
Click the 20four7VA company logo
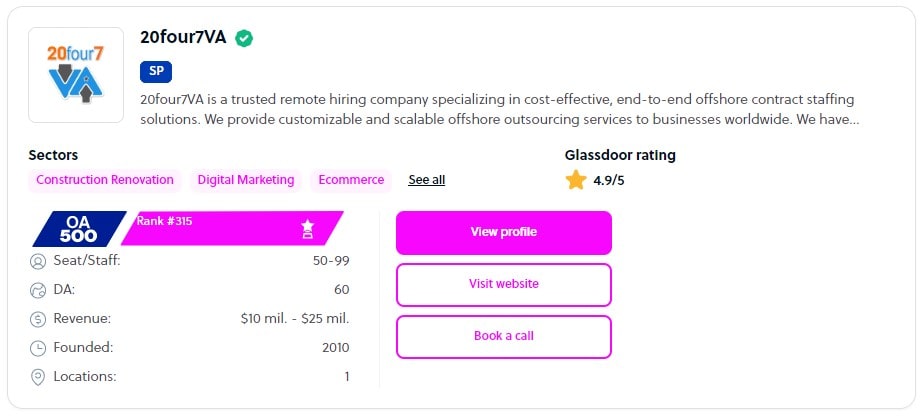tap(76, 75)
